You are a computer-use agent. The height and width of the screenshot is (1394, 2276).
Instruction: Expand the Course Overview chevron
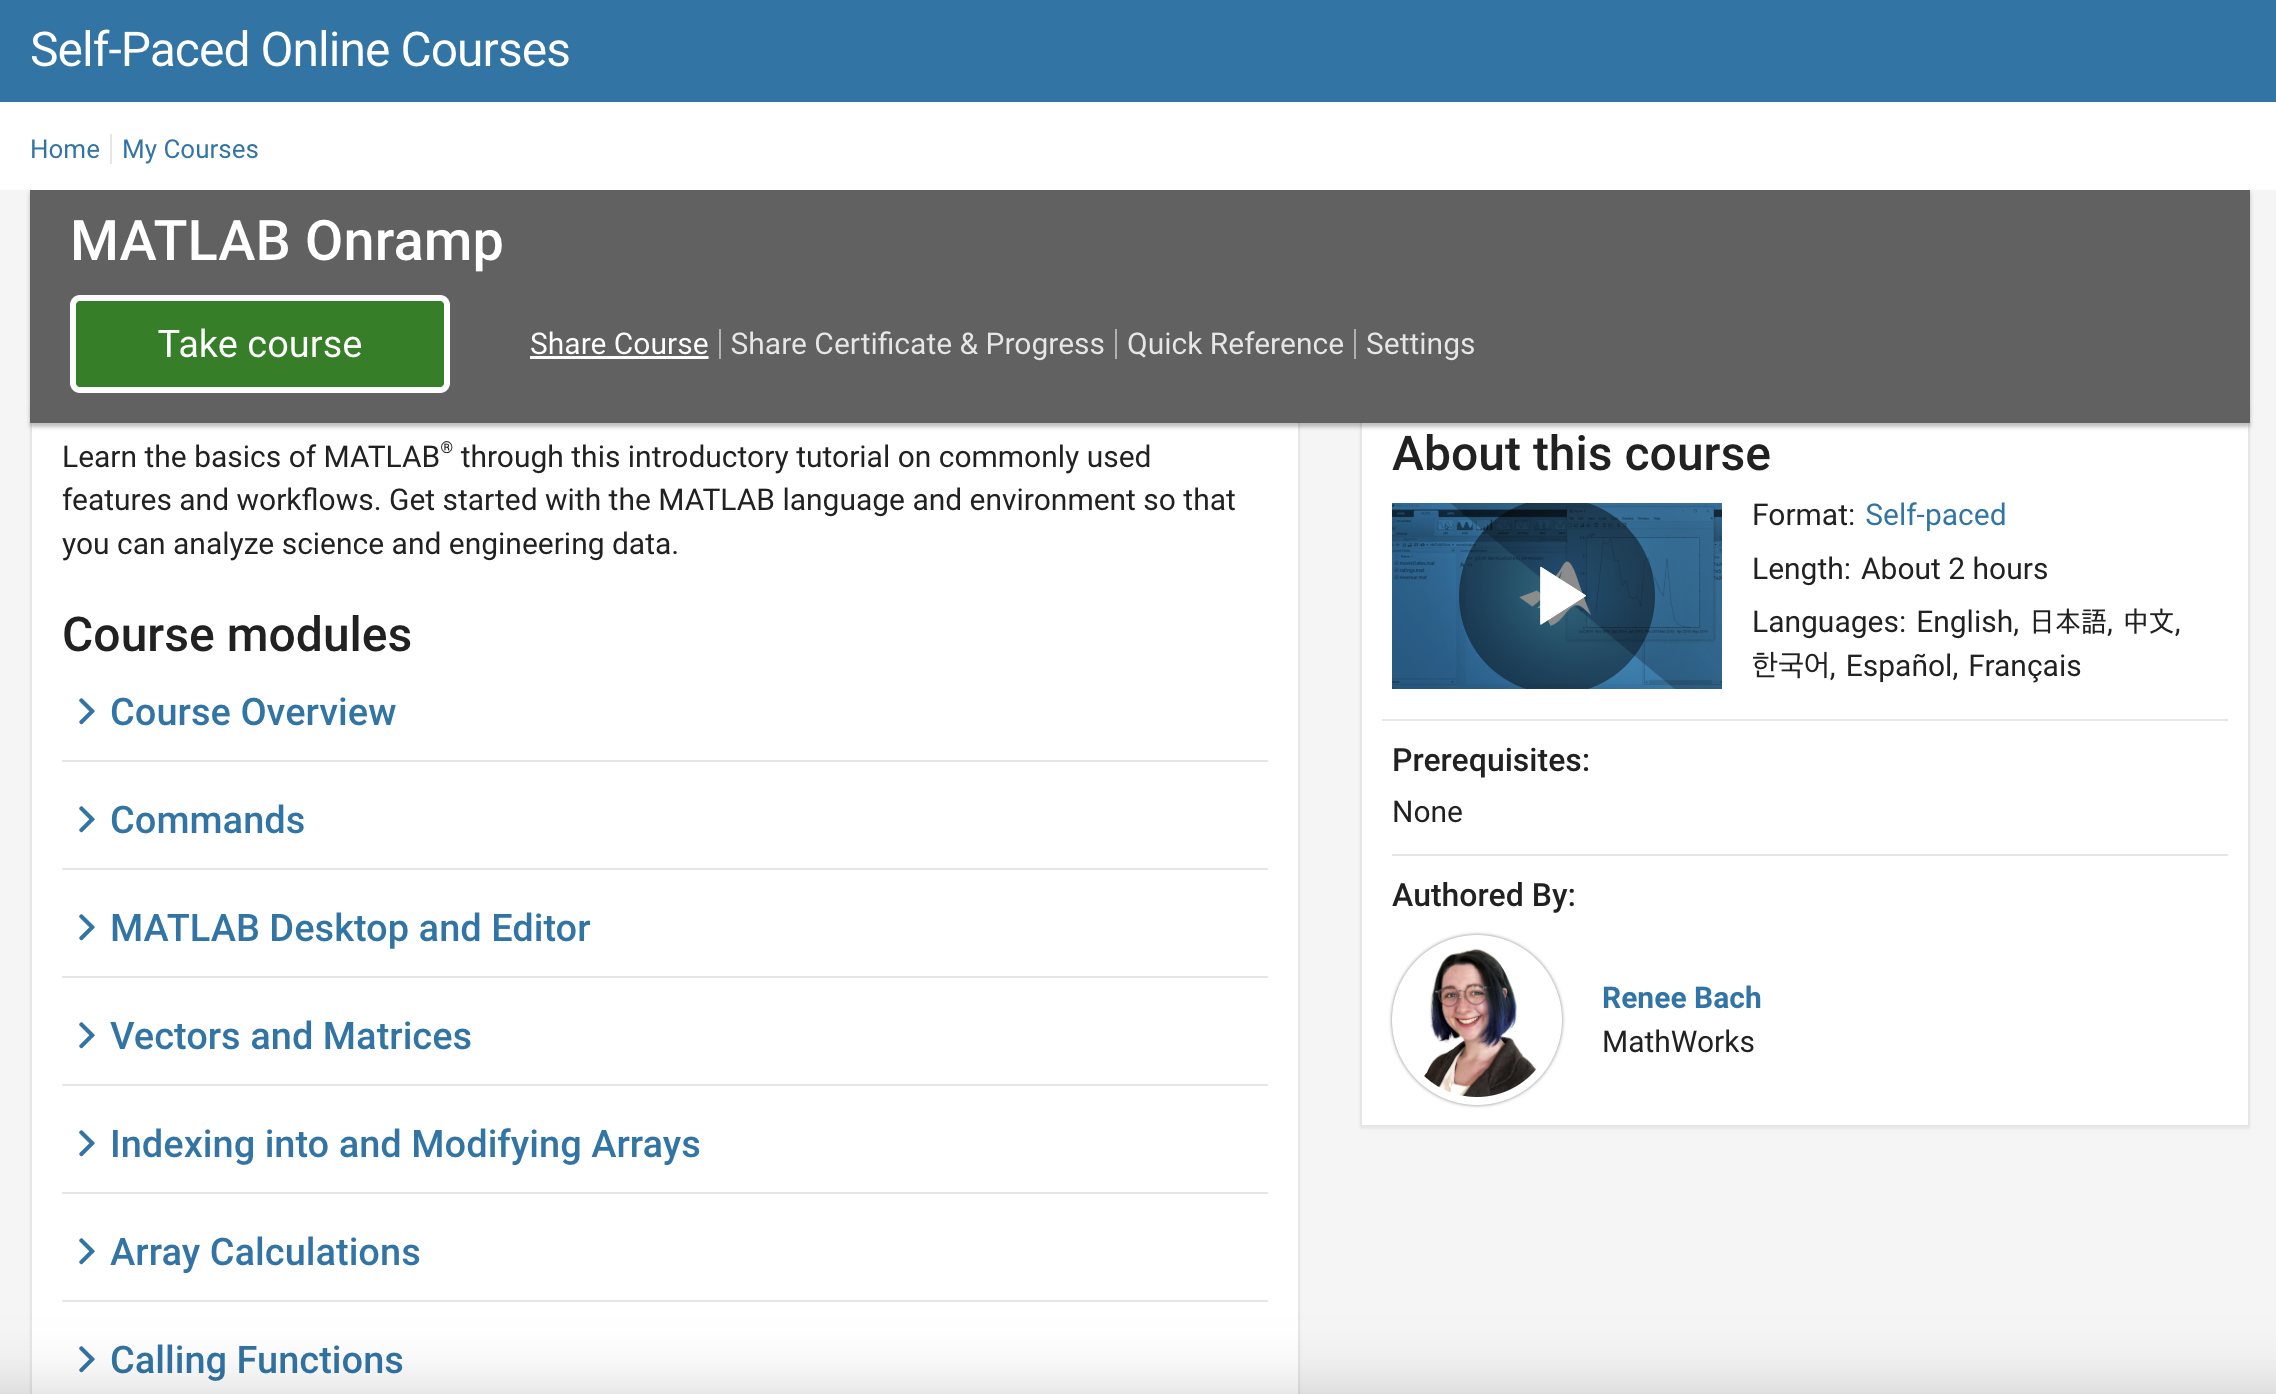click(x=87, y=712)
